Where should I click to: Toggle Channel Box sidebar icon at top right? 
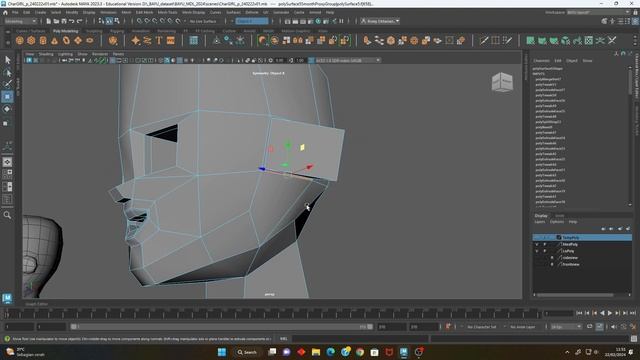[635, 21]
